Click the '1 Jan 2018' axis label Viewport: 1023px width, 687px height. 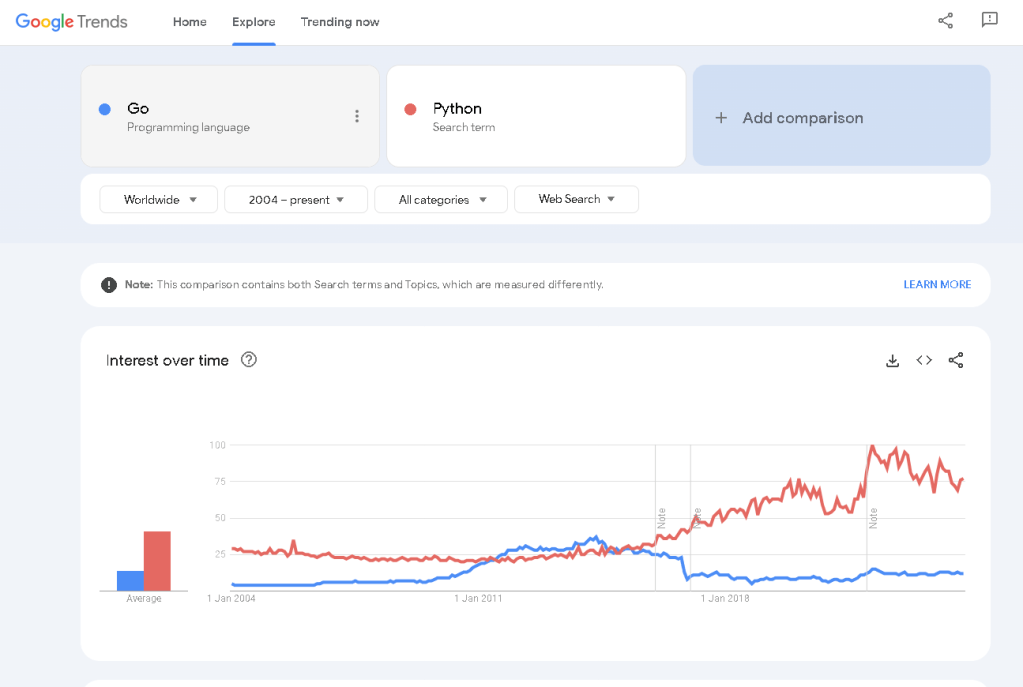(x=725, y=598)
